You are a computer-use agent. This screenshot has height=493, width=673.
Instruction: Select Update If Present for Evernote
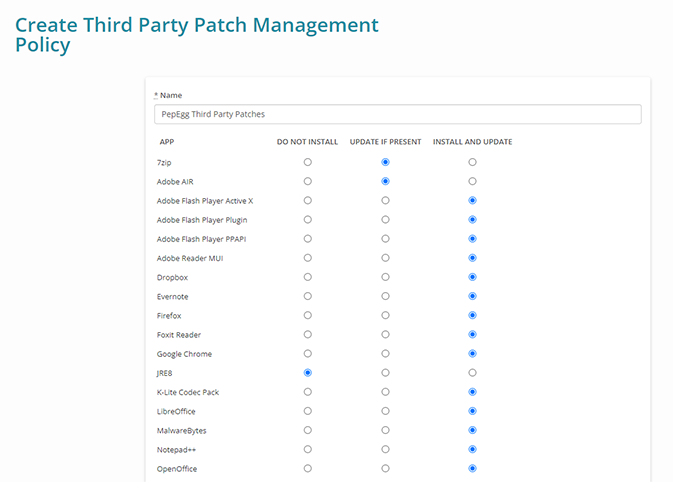385,296
